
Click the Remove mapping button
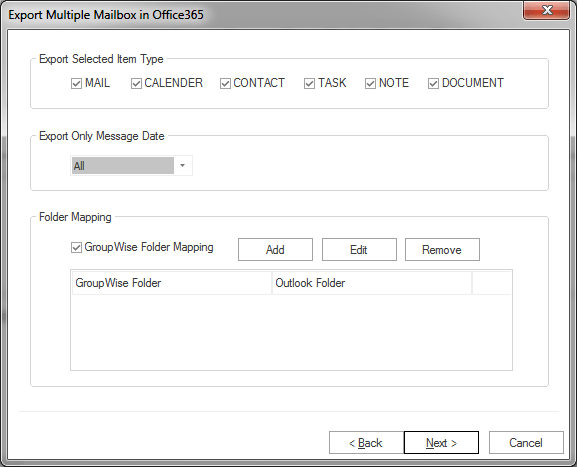[x=442, y=250]
